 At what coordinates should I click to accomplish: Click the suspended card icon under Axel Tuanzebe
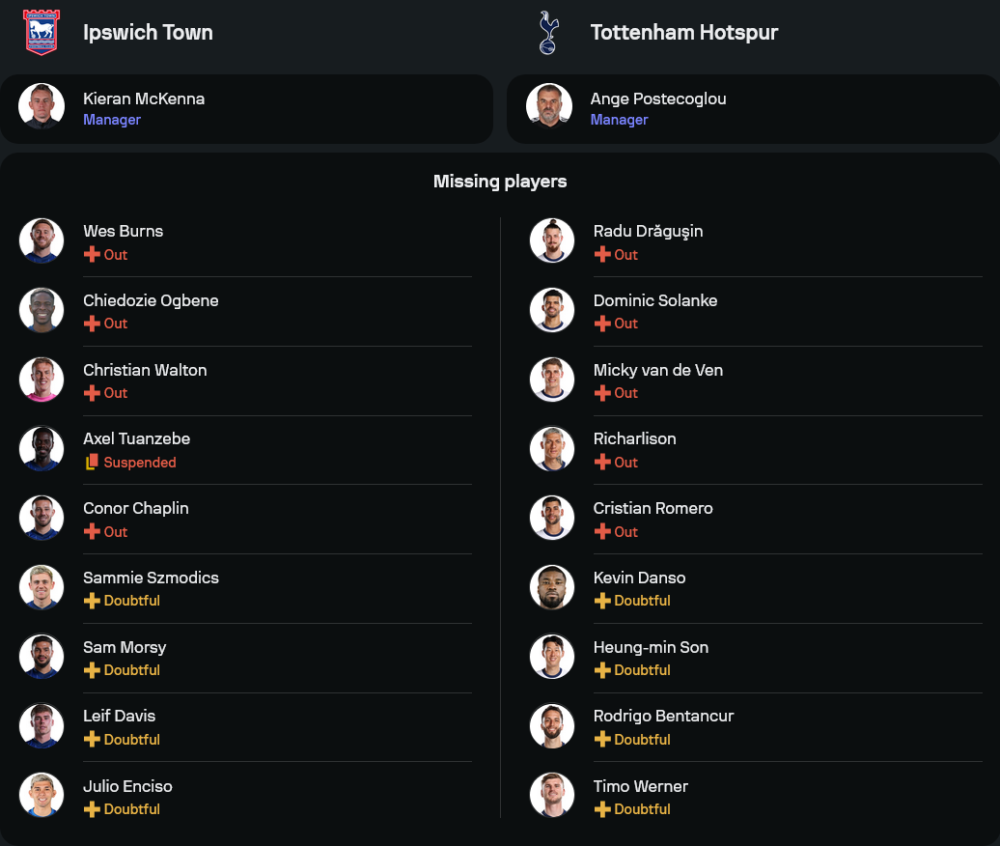tap(92, 462)
